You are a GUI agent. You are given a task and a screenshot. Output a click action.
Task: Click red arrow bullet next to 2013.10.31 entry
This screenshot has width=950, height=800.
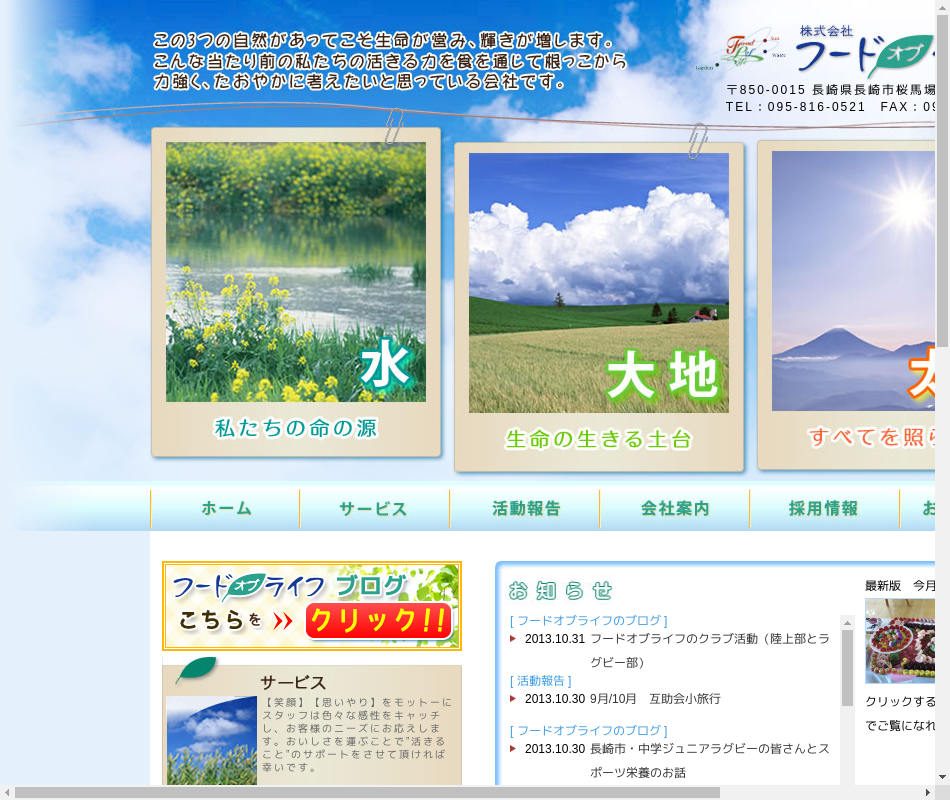point(513,638)
